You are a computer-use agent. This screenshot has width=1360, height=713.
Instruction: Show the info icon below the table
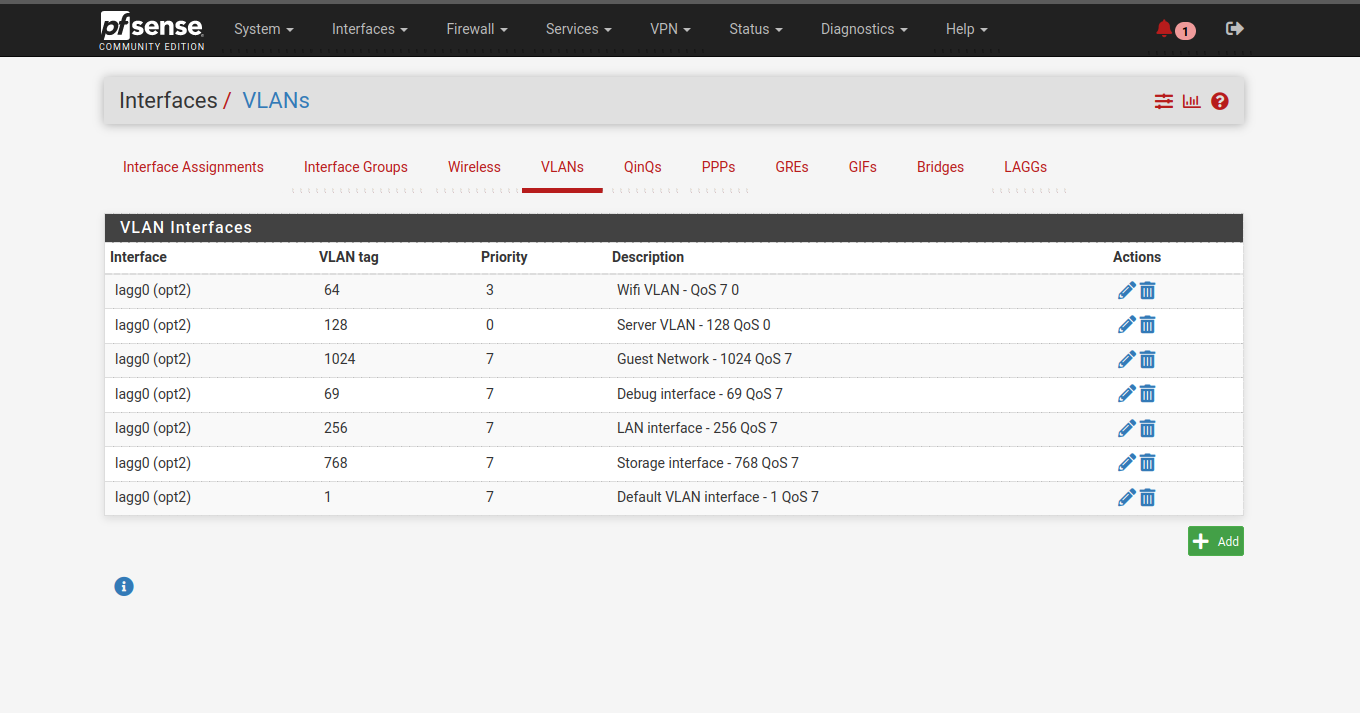pyautogui.click(x=124, y=586)
